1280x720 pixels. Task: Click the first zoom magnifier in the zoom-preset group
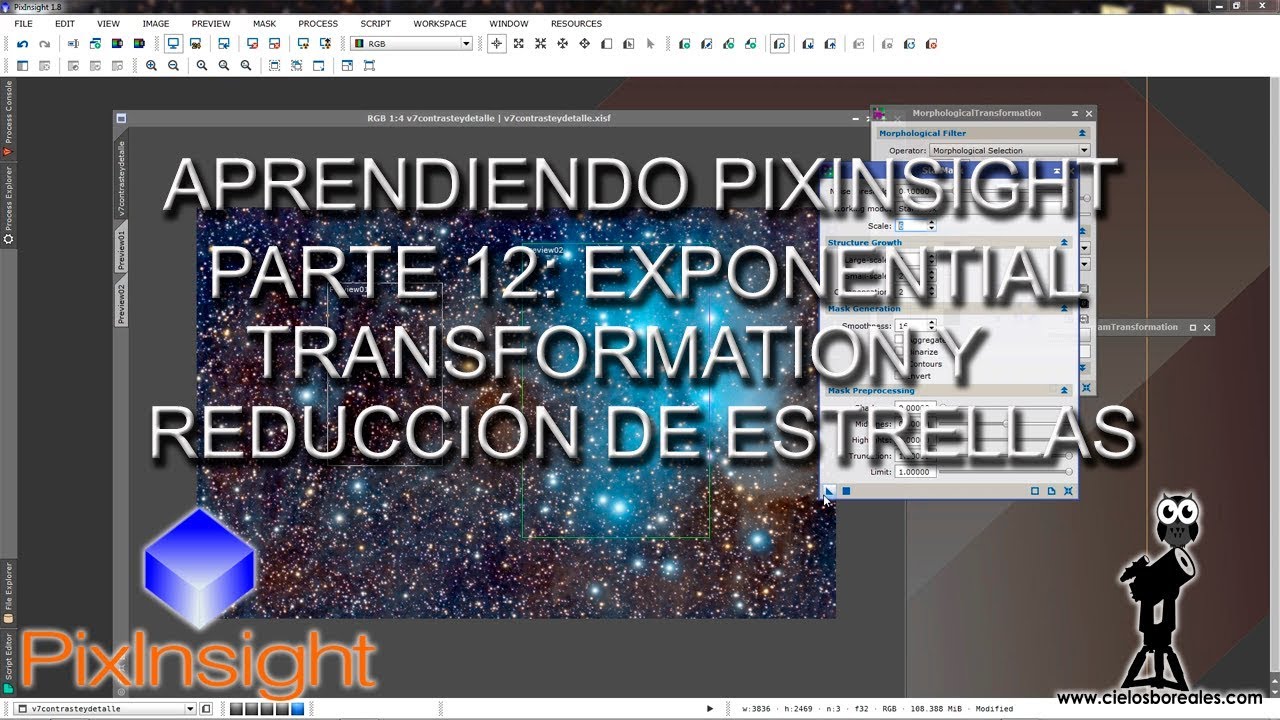(x=202, y=66)
